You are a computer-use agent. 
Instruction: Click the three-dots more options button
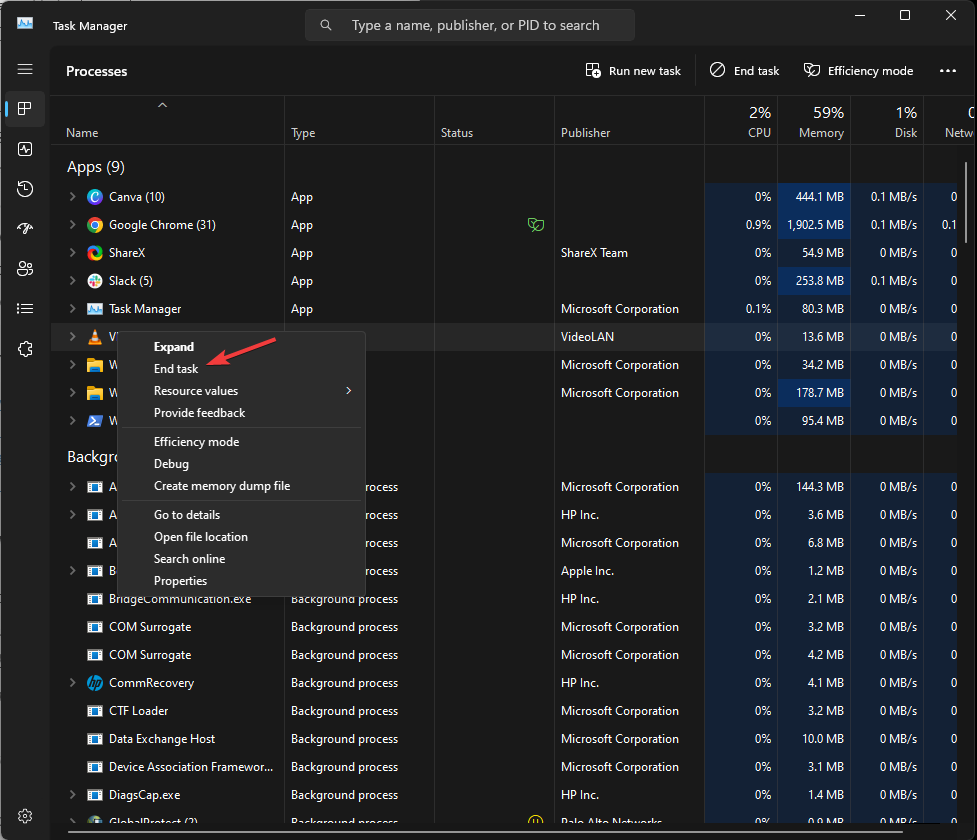point(948,71)
